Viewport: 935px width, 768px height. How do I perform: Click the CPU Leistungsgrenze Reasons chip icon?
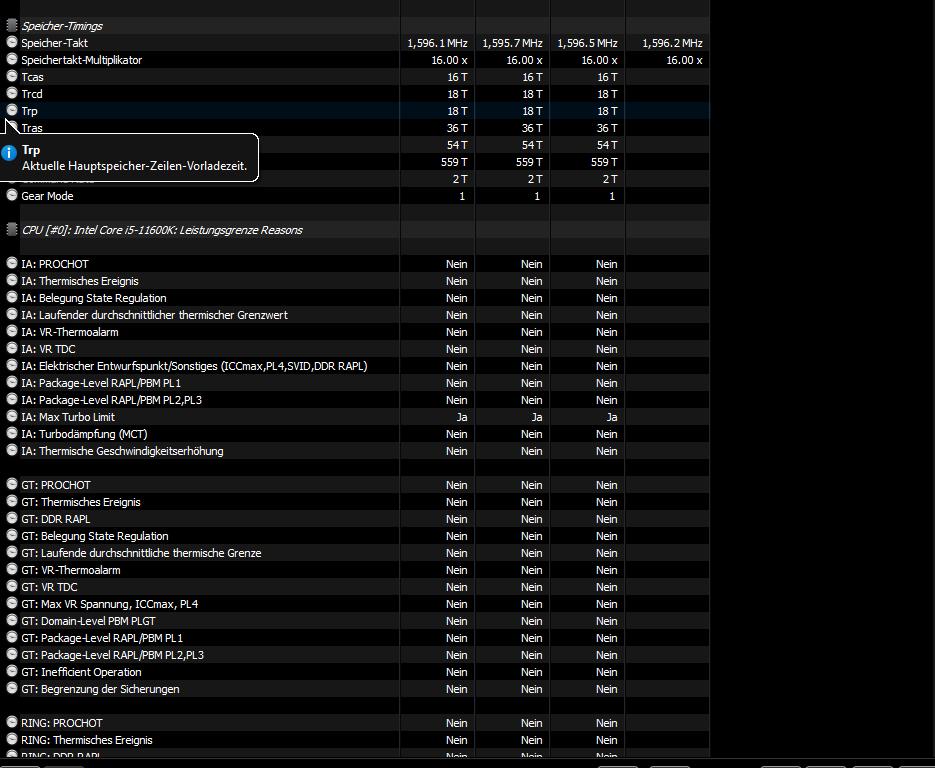pyautogui.click(x=11, y=230)
